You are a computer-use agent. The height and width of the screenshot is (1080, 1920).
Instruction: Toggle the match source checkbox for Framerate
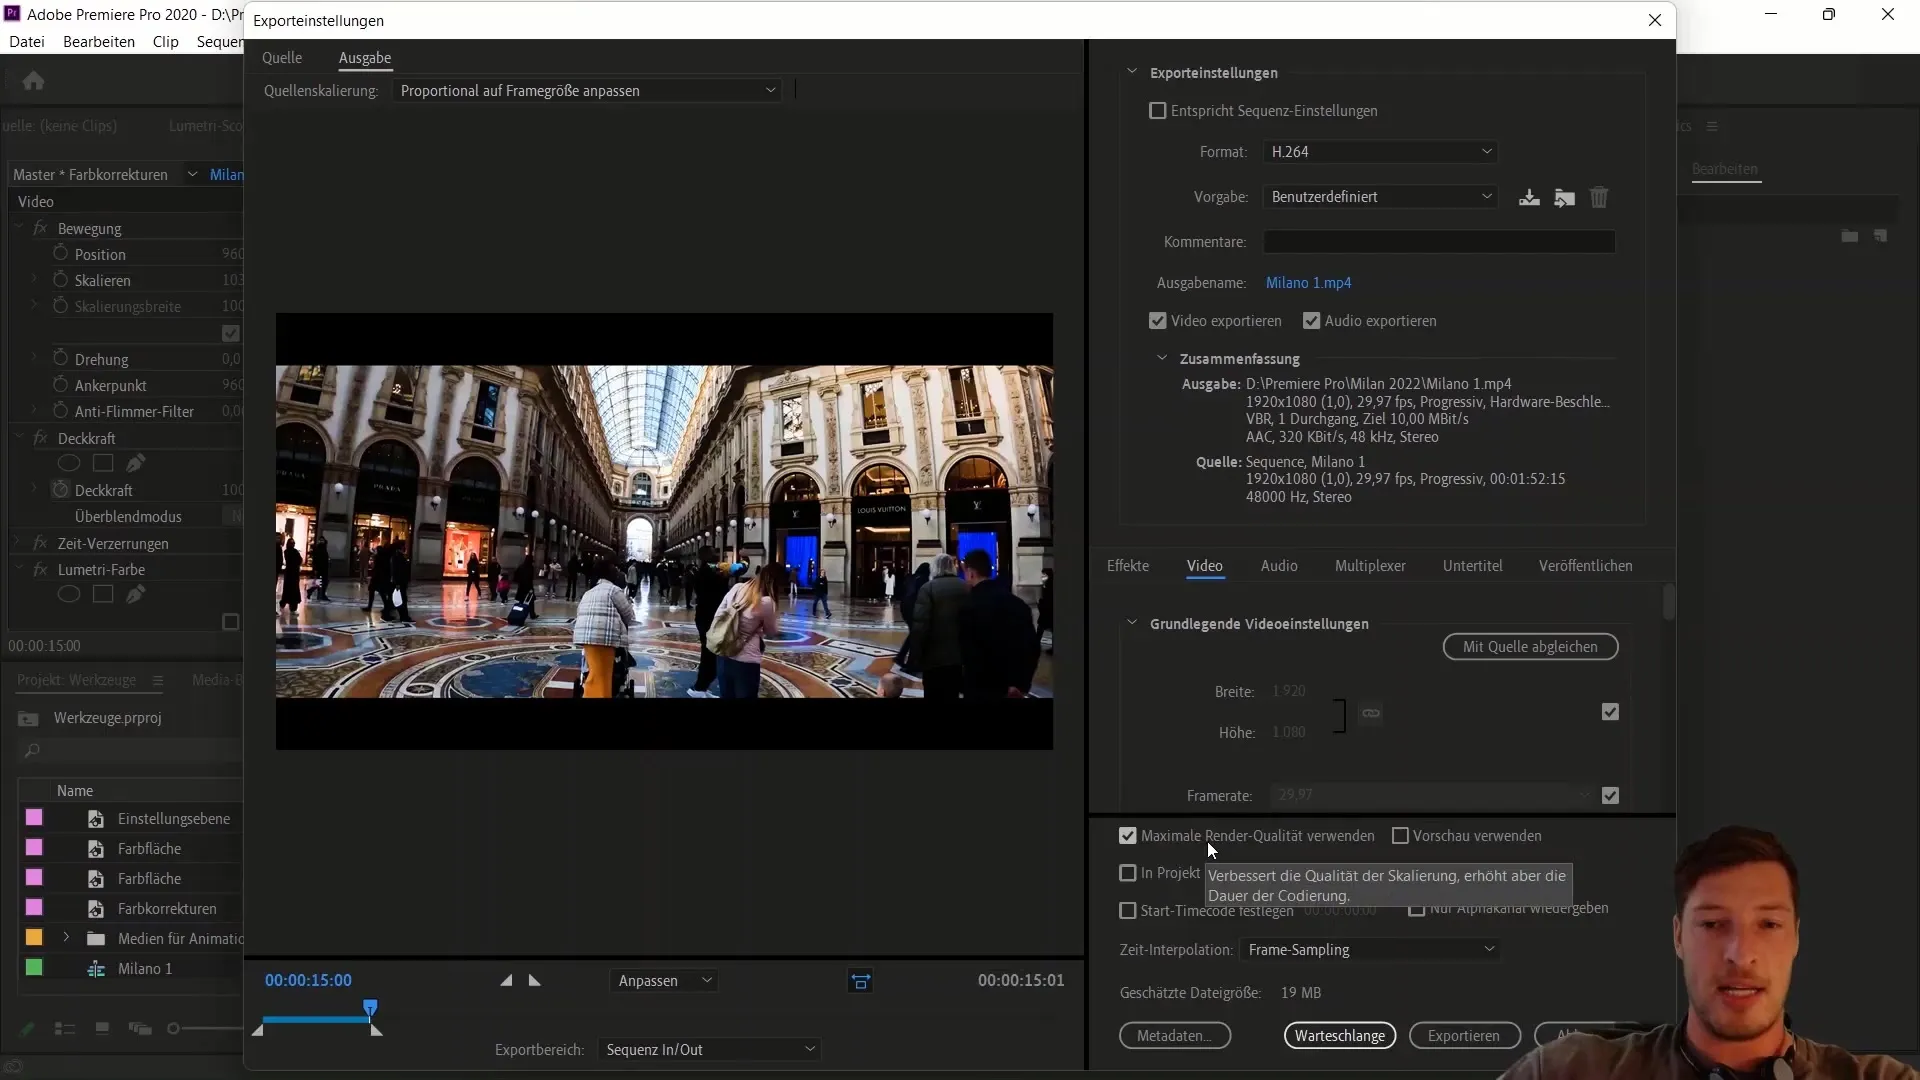click(1610, 796)
